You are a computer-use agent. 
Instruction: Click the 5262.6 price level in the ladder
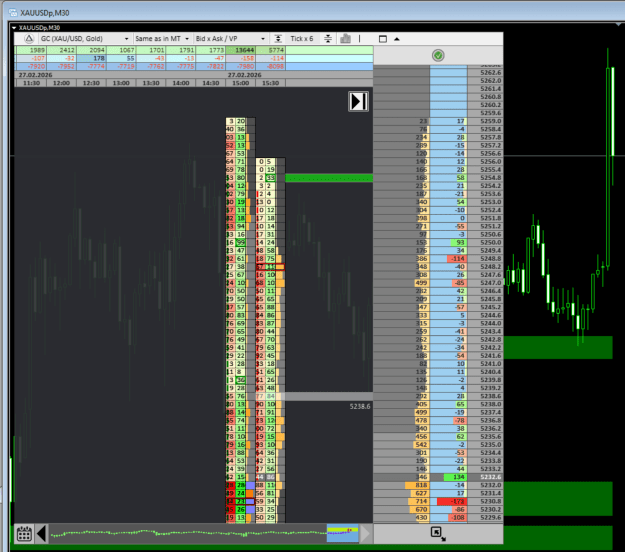click(485, 73)
